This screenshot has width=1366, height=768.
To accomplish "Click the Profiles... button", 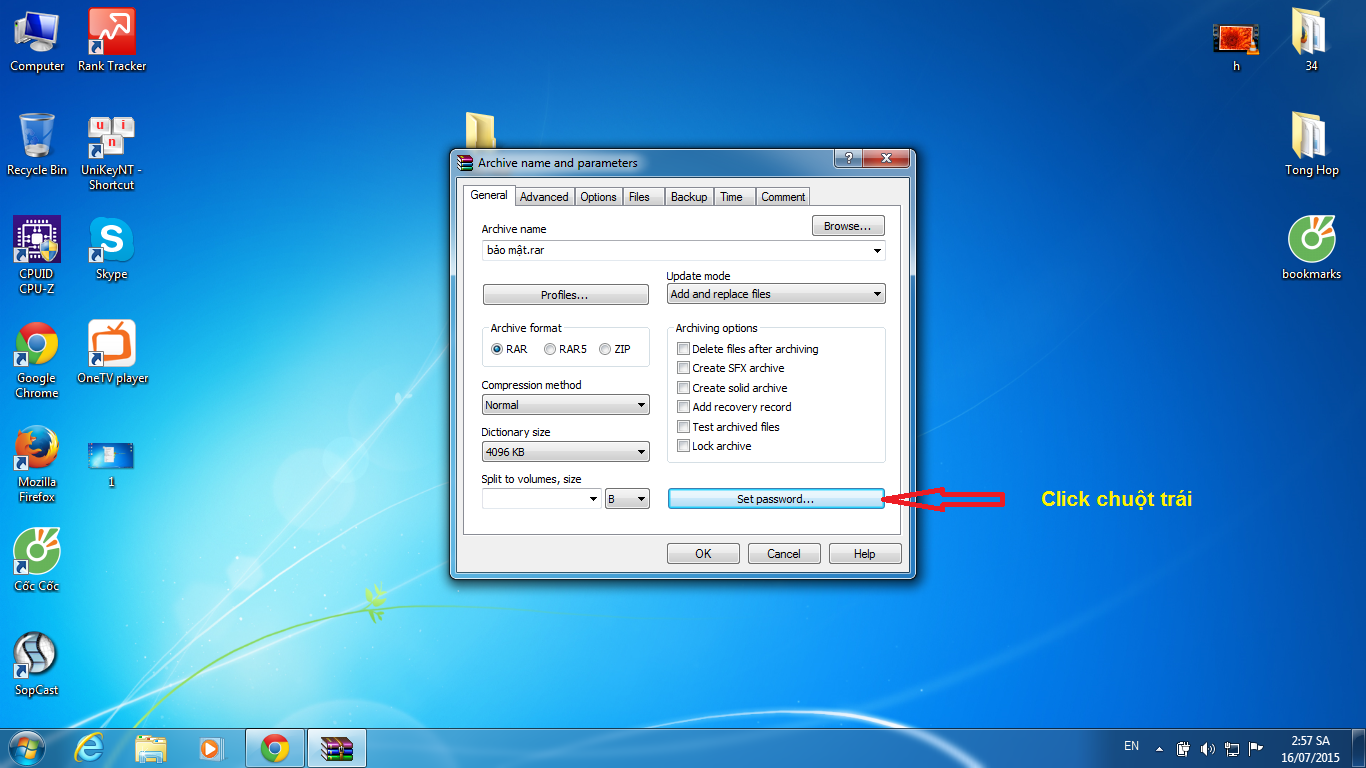I will pos(565,295).
